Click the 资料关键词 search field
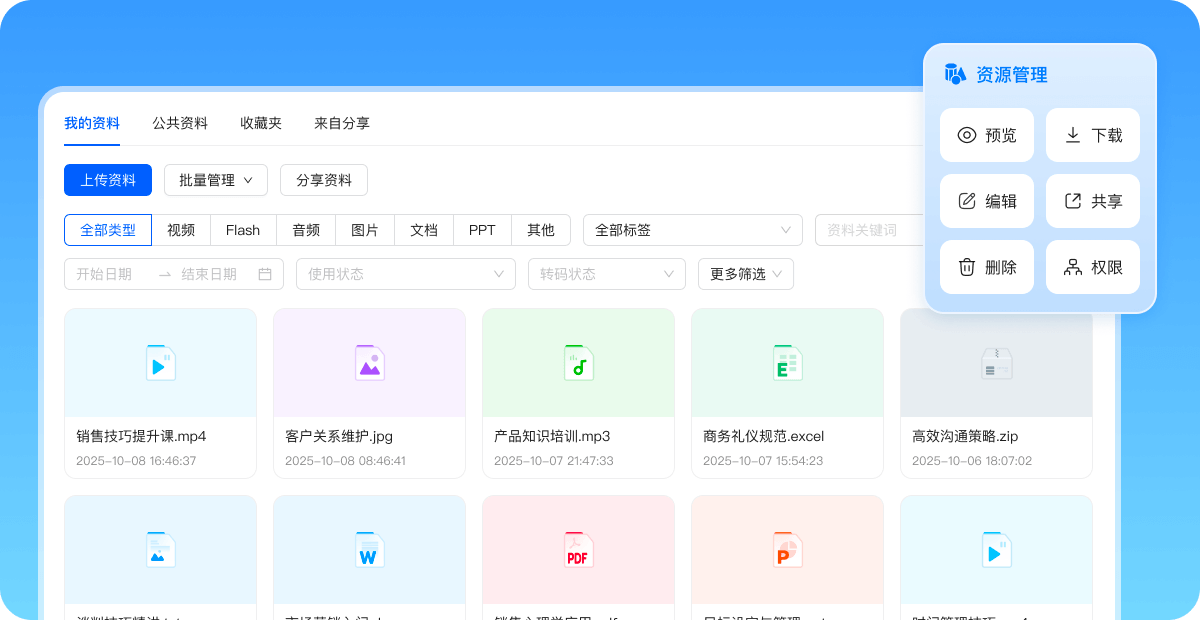Viewport: 1200px width, 620px height. 866,230
